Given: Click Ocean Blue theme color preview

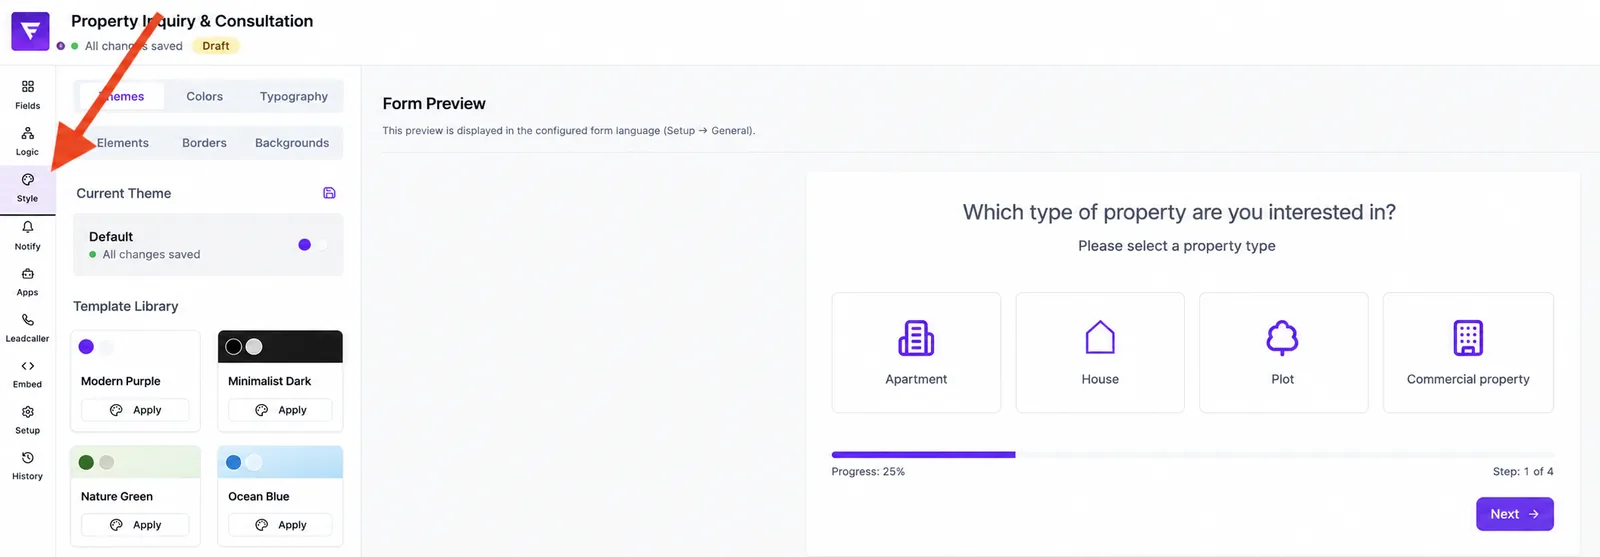Looking at the screenshot, I should pos(280,462).
